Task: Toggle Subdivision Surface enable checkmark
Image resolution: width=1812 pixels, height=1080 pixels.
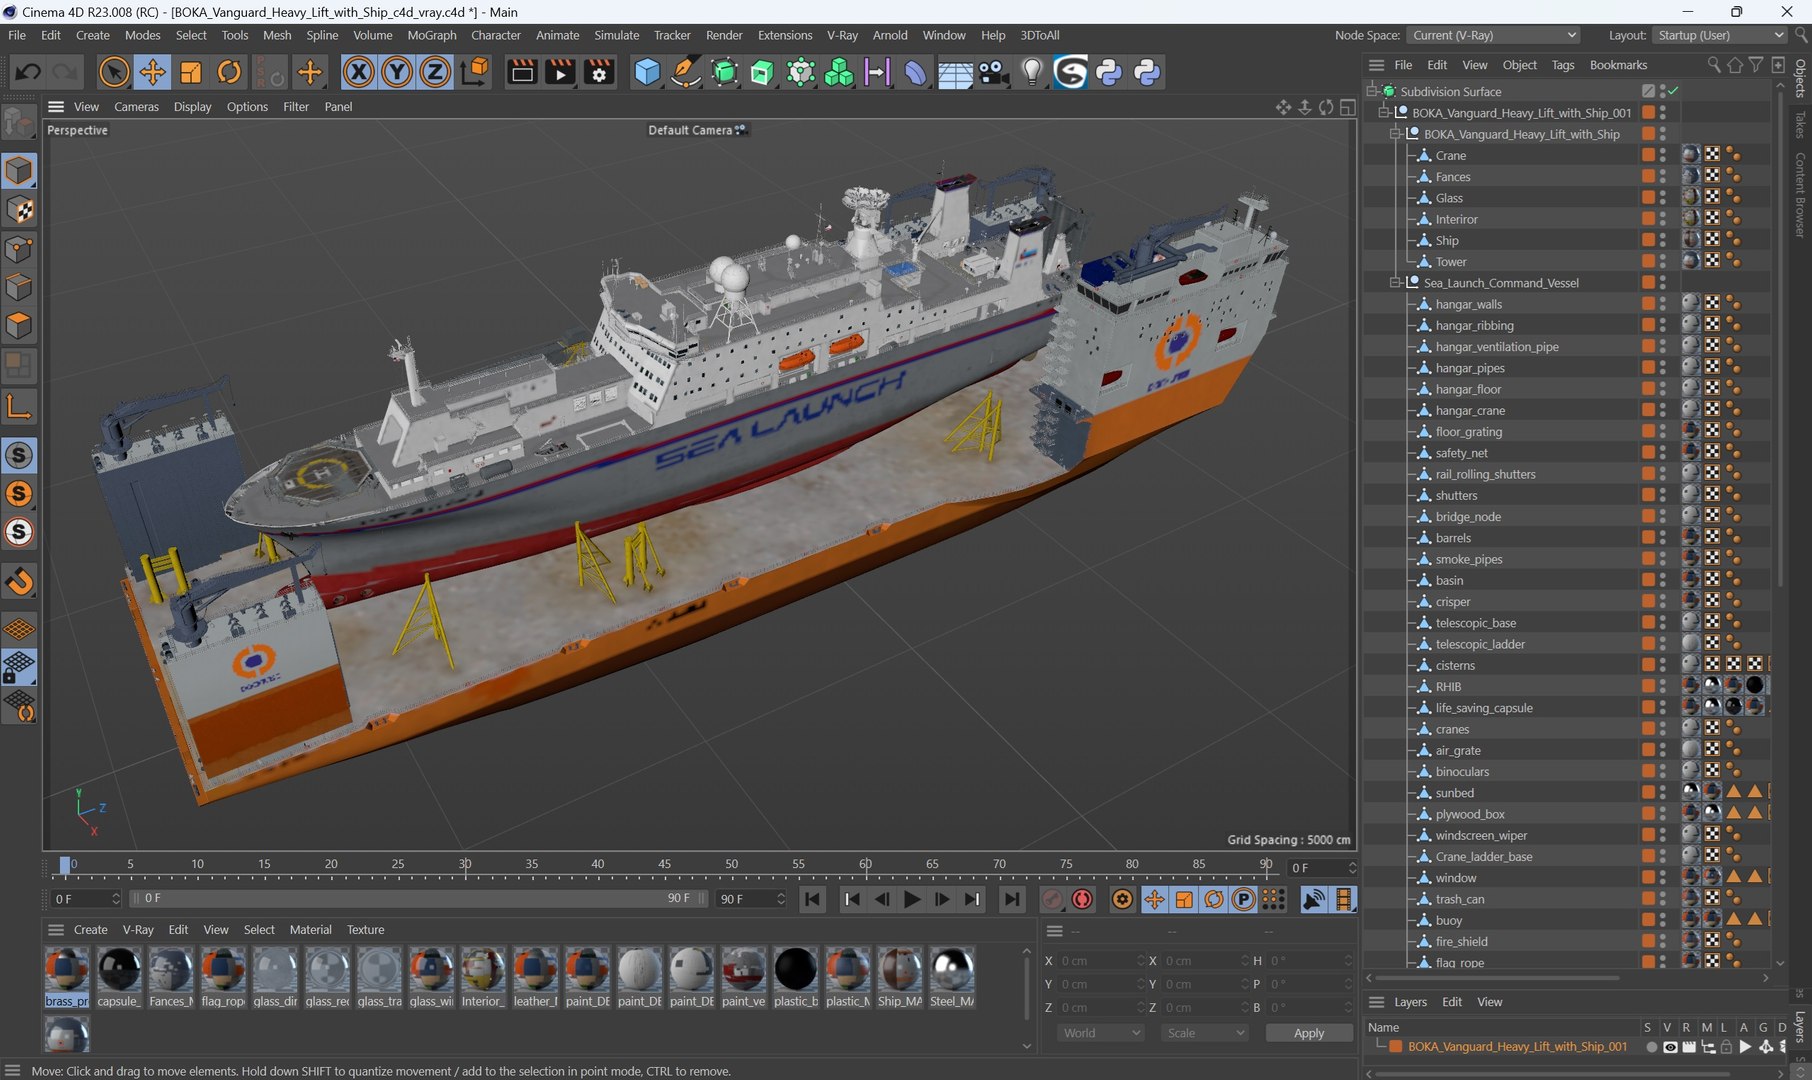Action: 1672,91
